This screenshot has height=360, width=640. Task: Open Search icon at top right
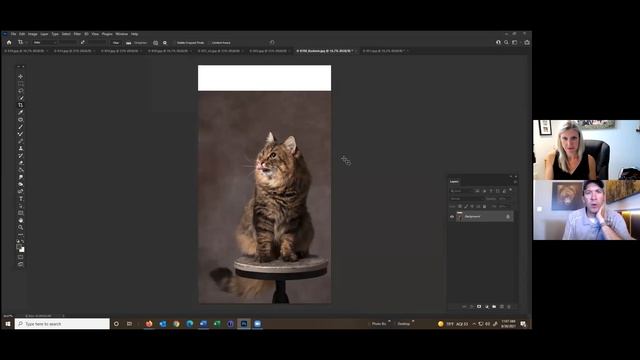tap(506, 42)
